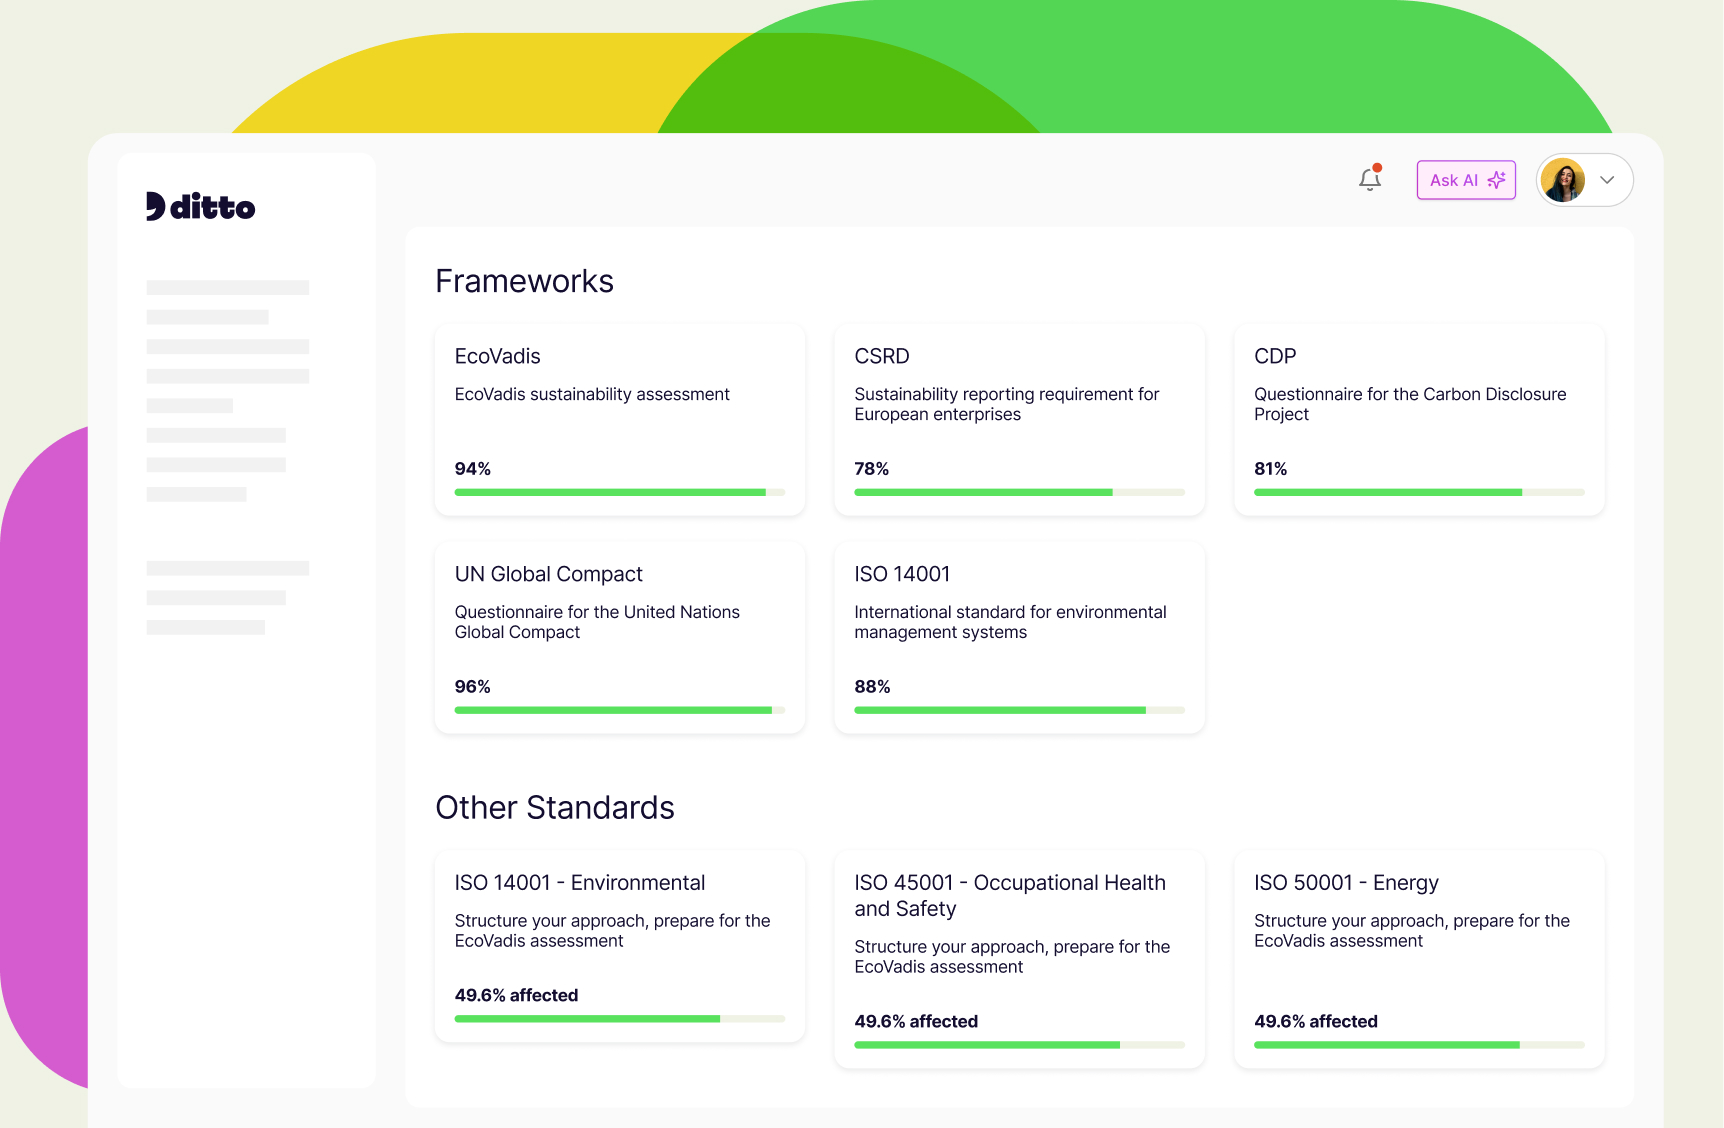
Task: Click the ISO 14001 88% progress bar
Action: (x=1019, y=710)
